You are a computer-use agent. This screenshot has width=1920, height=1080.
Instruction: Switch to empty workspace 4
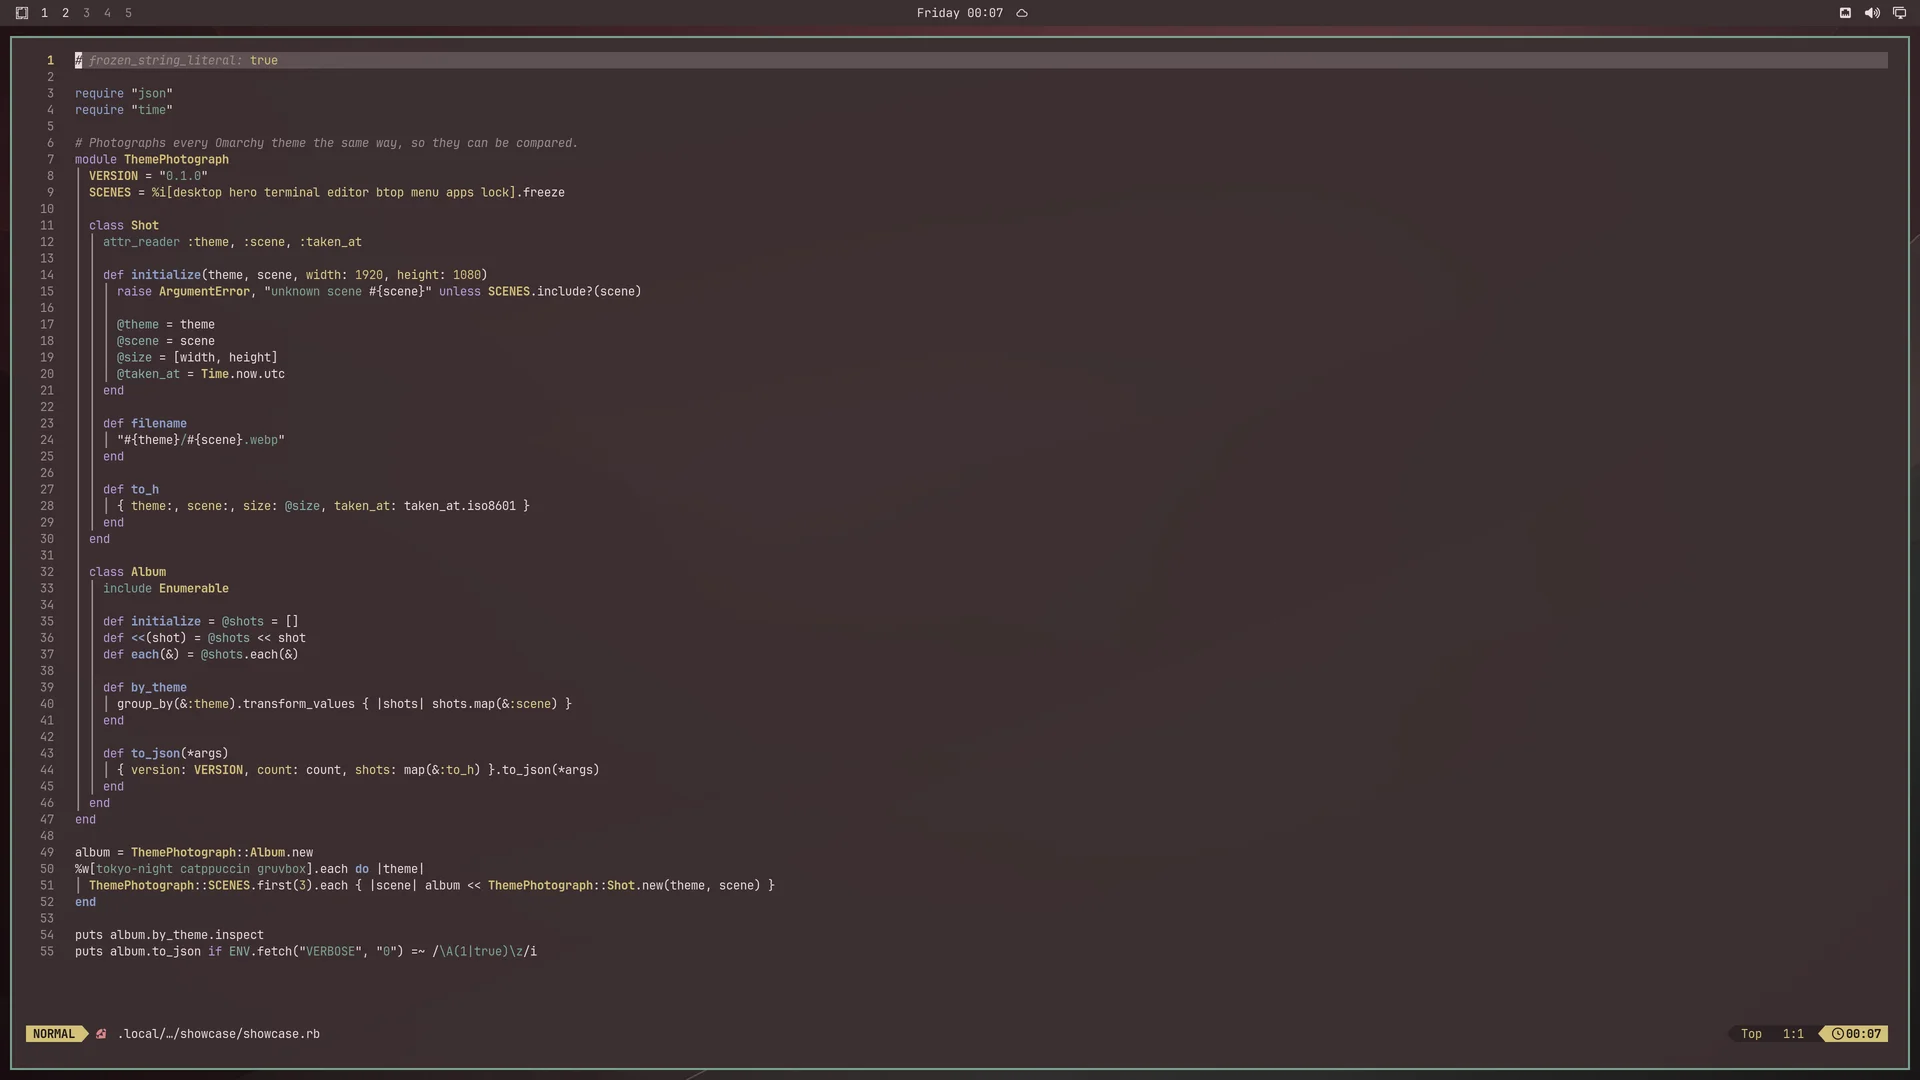tap(107, 13)
